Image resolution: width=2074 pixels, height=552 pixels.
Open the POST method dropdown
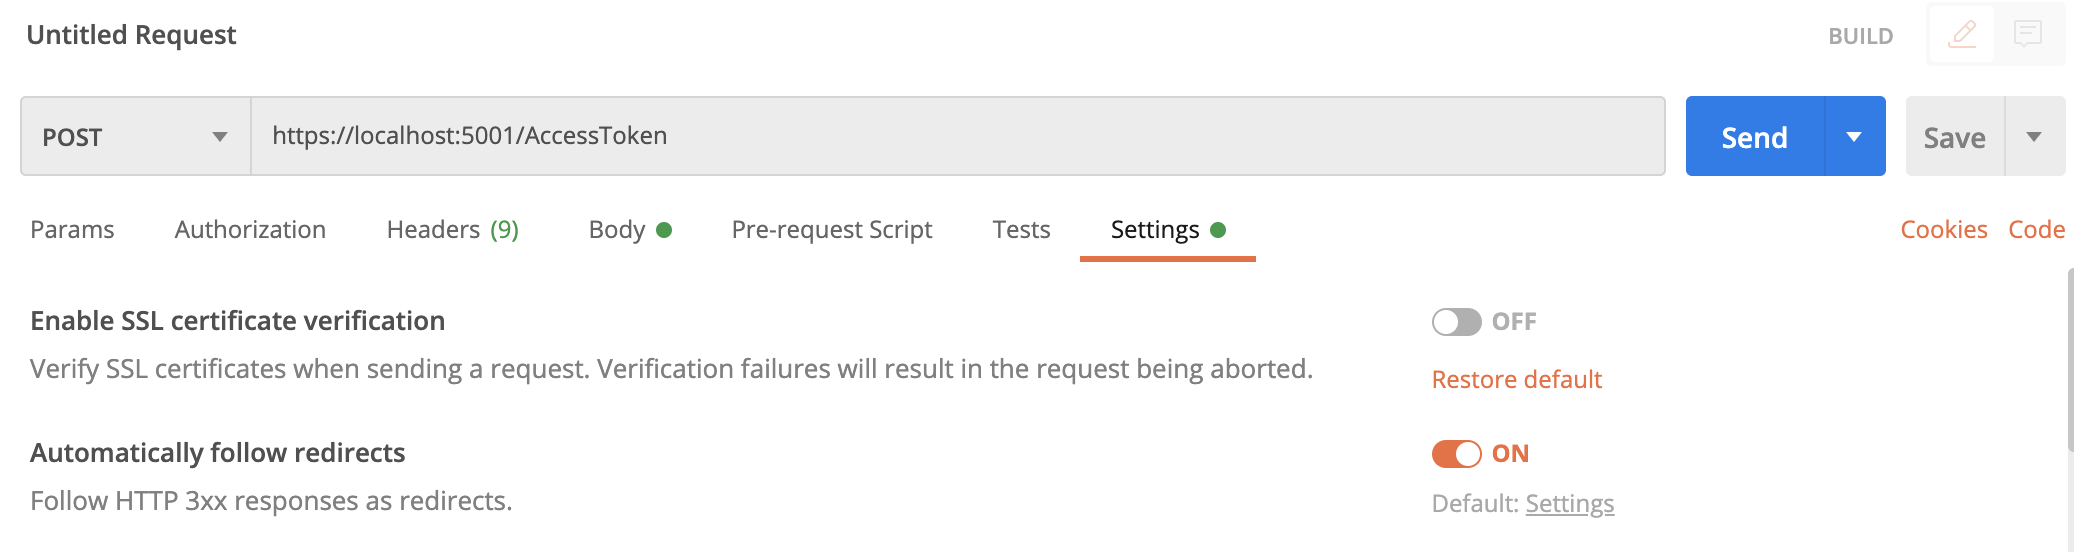(x=136, y=136)
